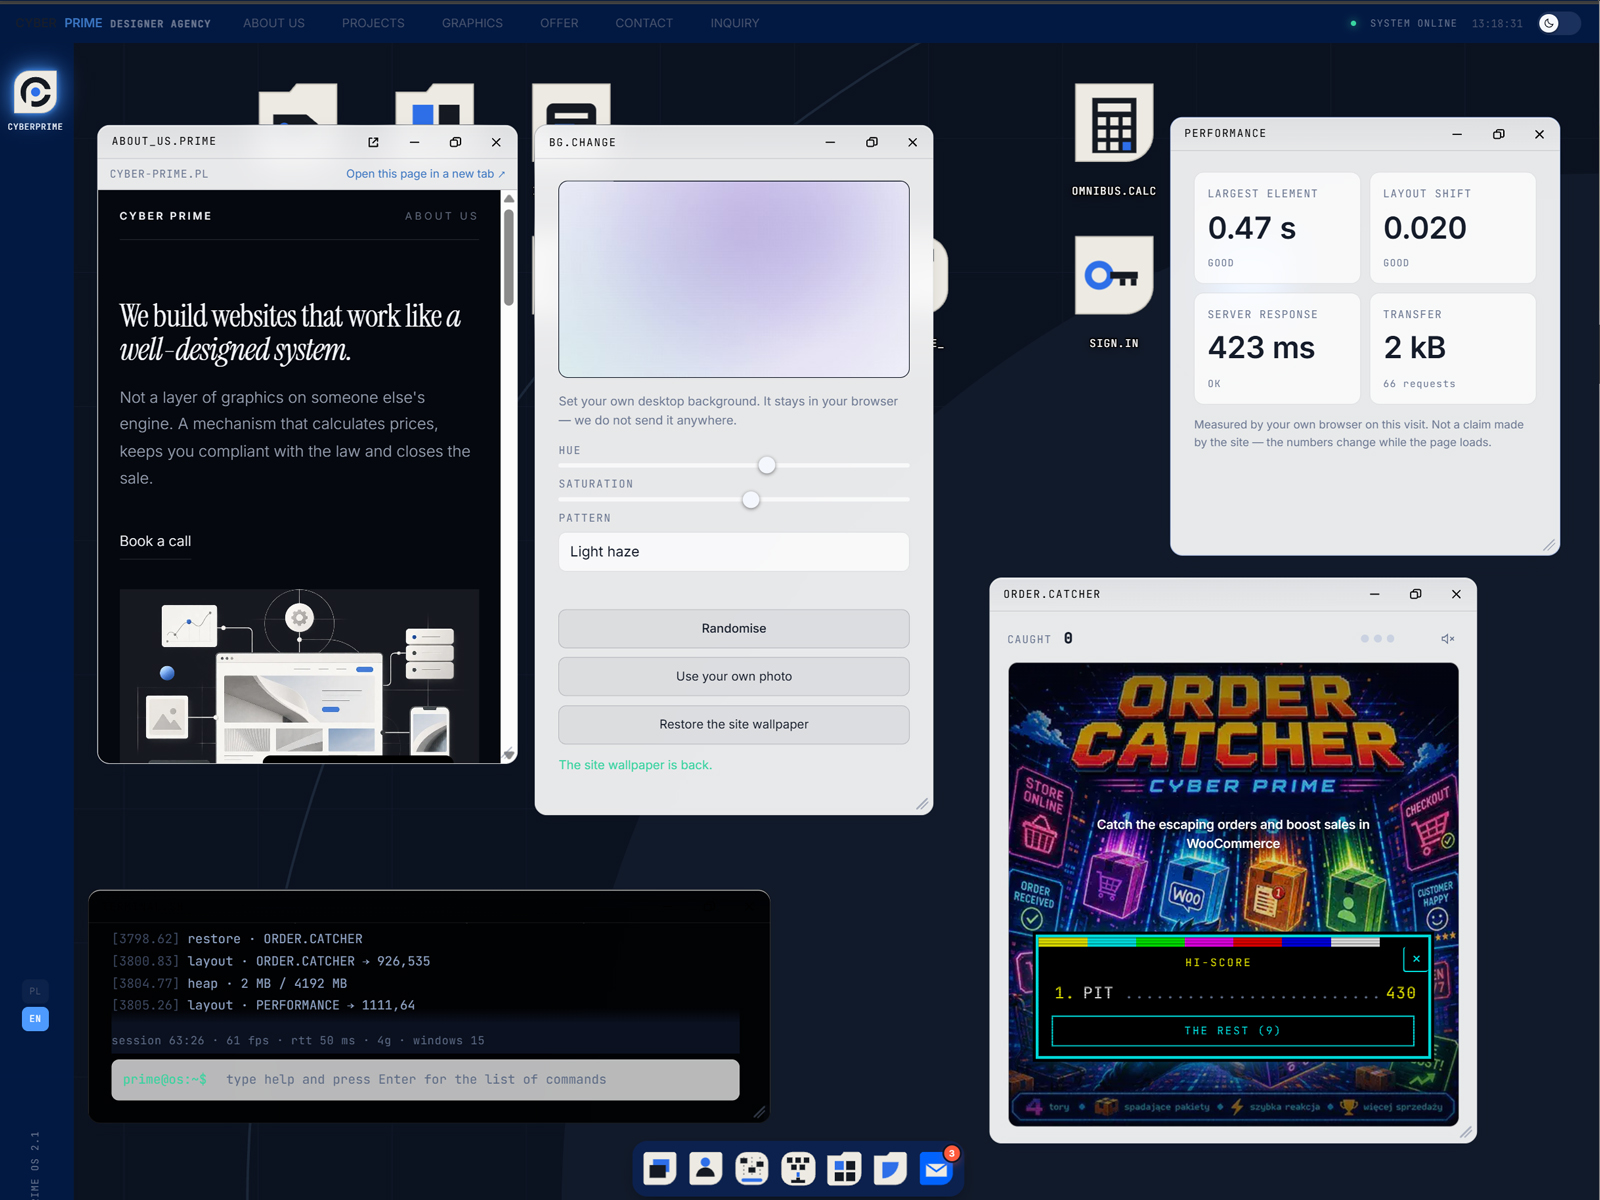Click the Server Response 423 ms card

(1277, 348)
